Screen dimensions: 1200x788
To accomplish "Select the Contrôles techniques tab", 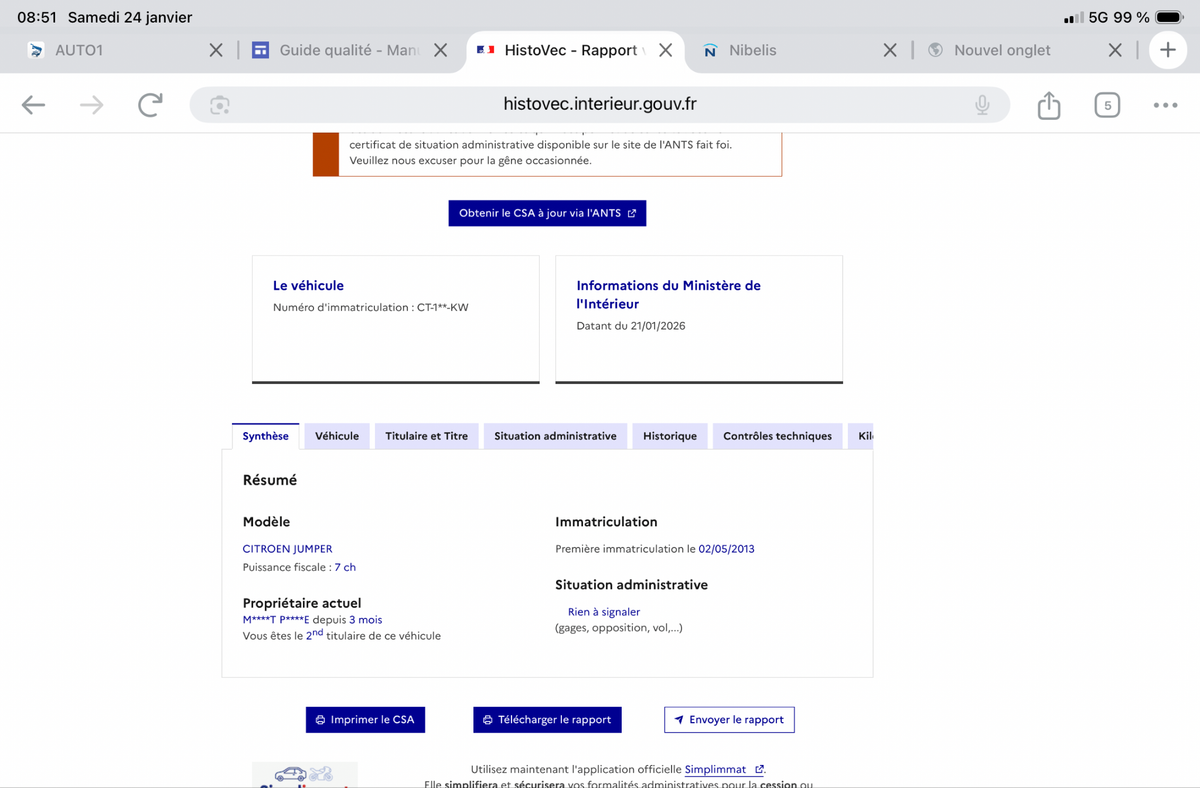I will coord(777,436).
